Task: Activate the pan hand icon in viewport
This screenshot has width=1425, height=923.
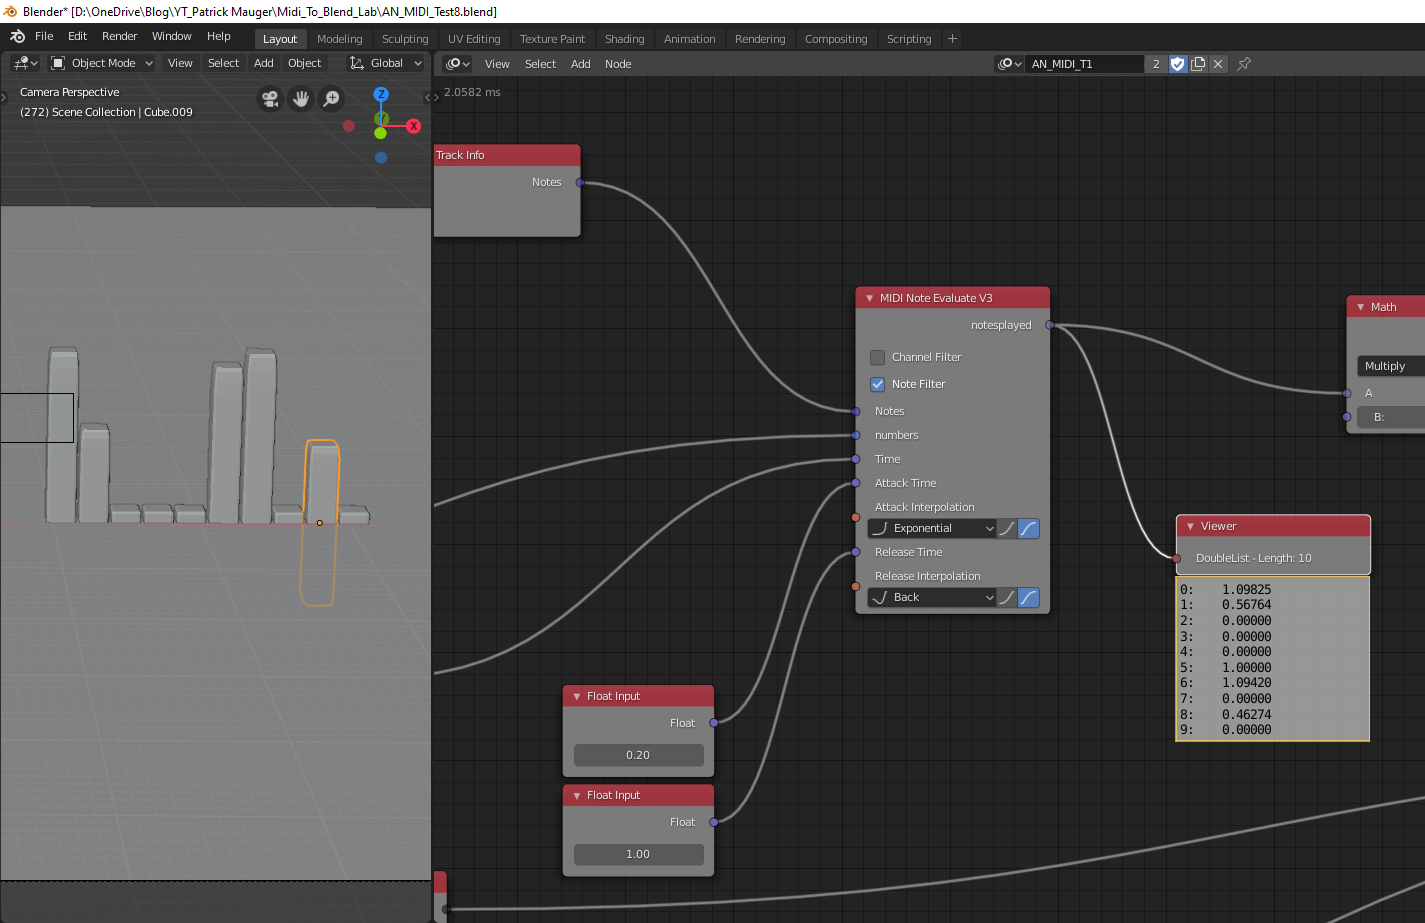Action: point(300,99)
